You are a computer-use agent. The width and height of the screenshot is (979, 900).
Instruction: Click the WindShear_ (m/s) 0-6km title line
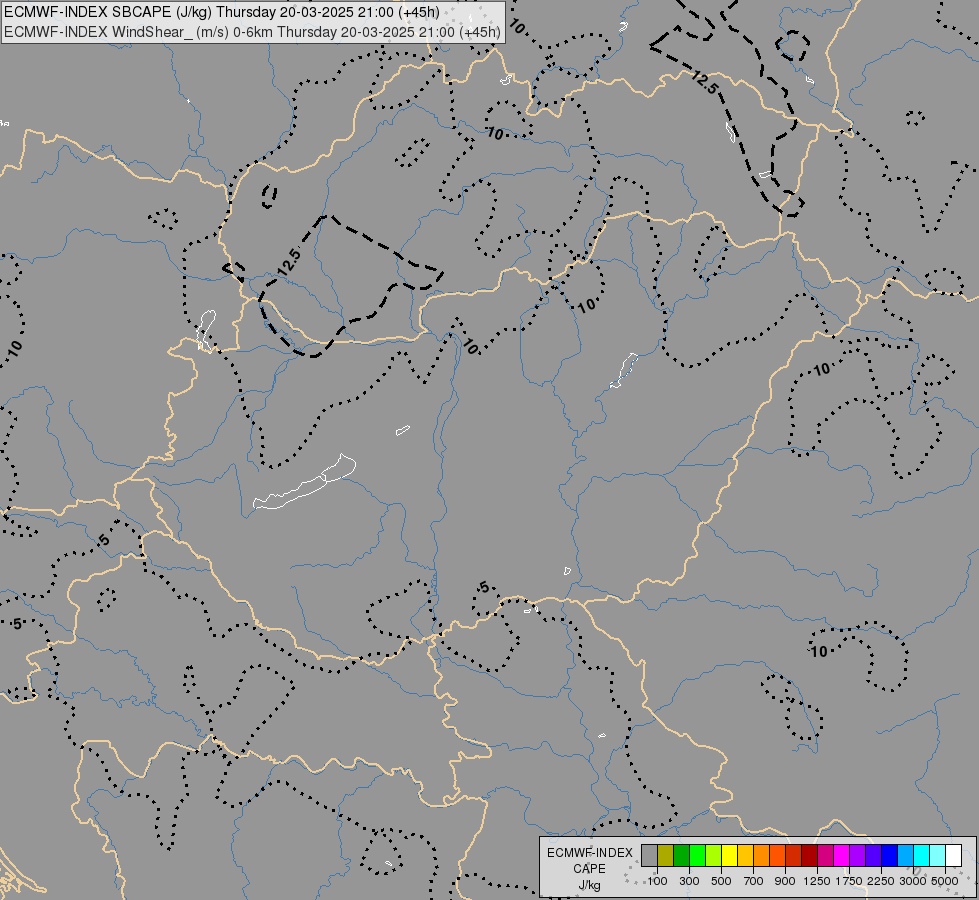coord(252,32)
